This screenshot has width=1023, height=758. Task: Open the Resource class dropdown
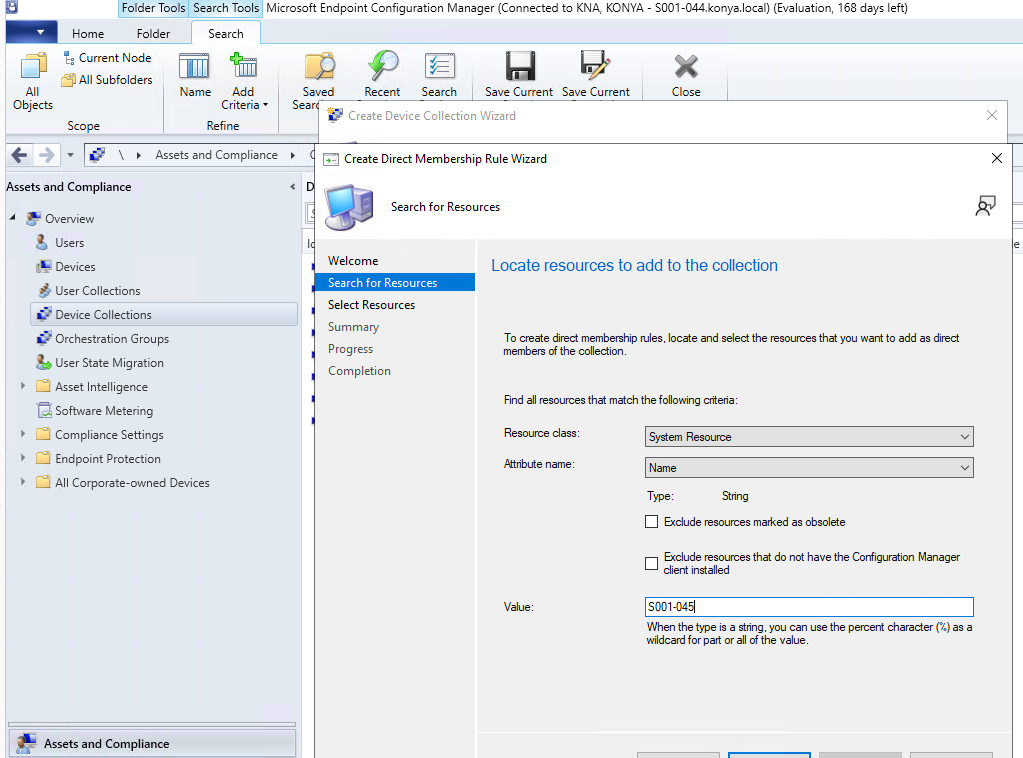click(x=809, y=437)
